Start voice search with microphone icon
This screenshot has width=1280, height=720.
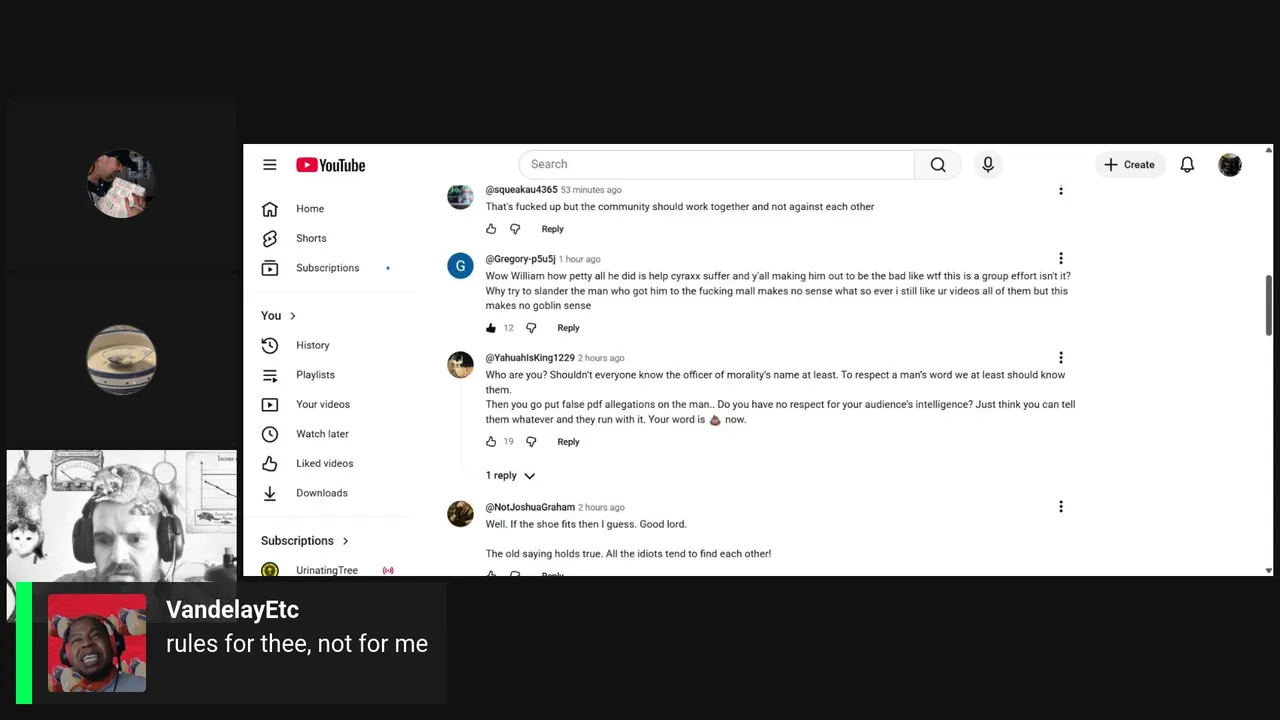988,165
